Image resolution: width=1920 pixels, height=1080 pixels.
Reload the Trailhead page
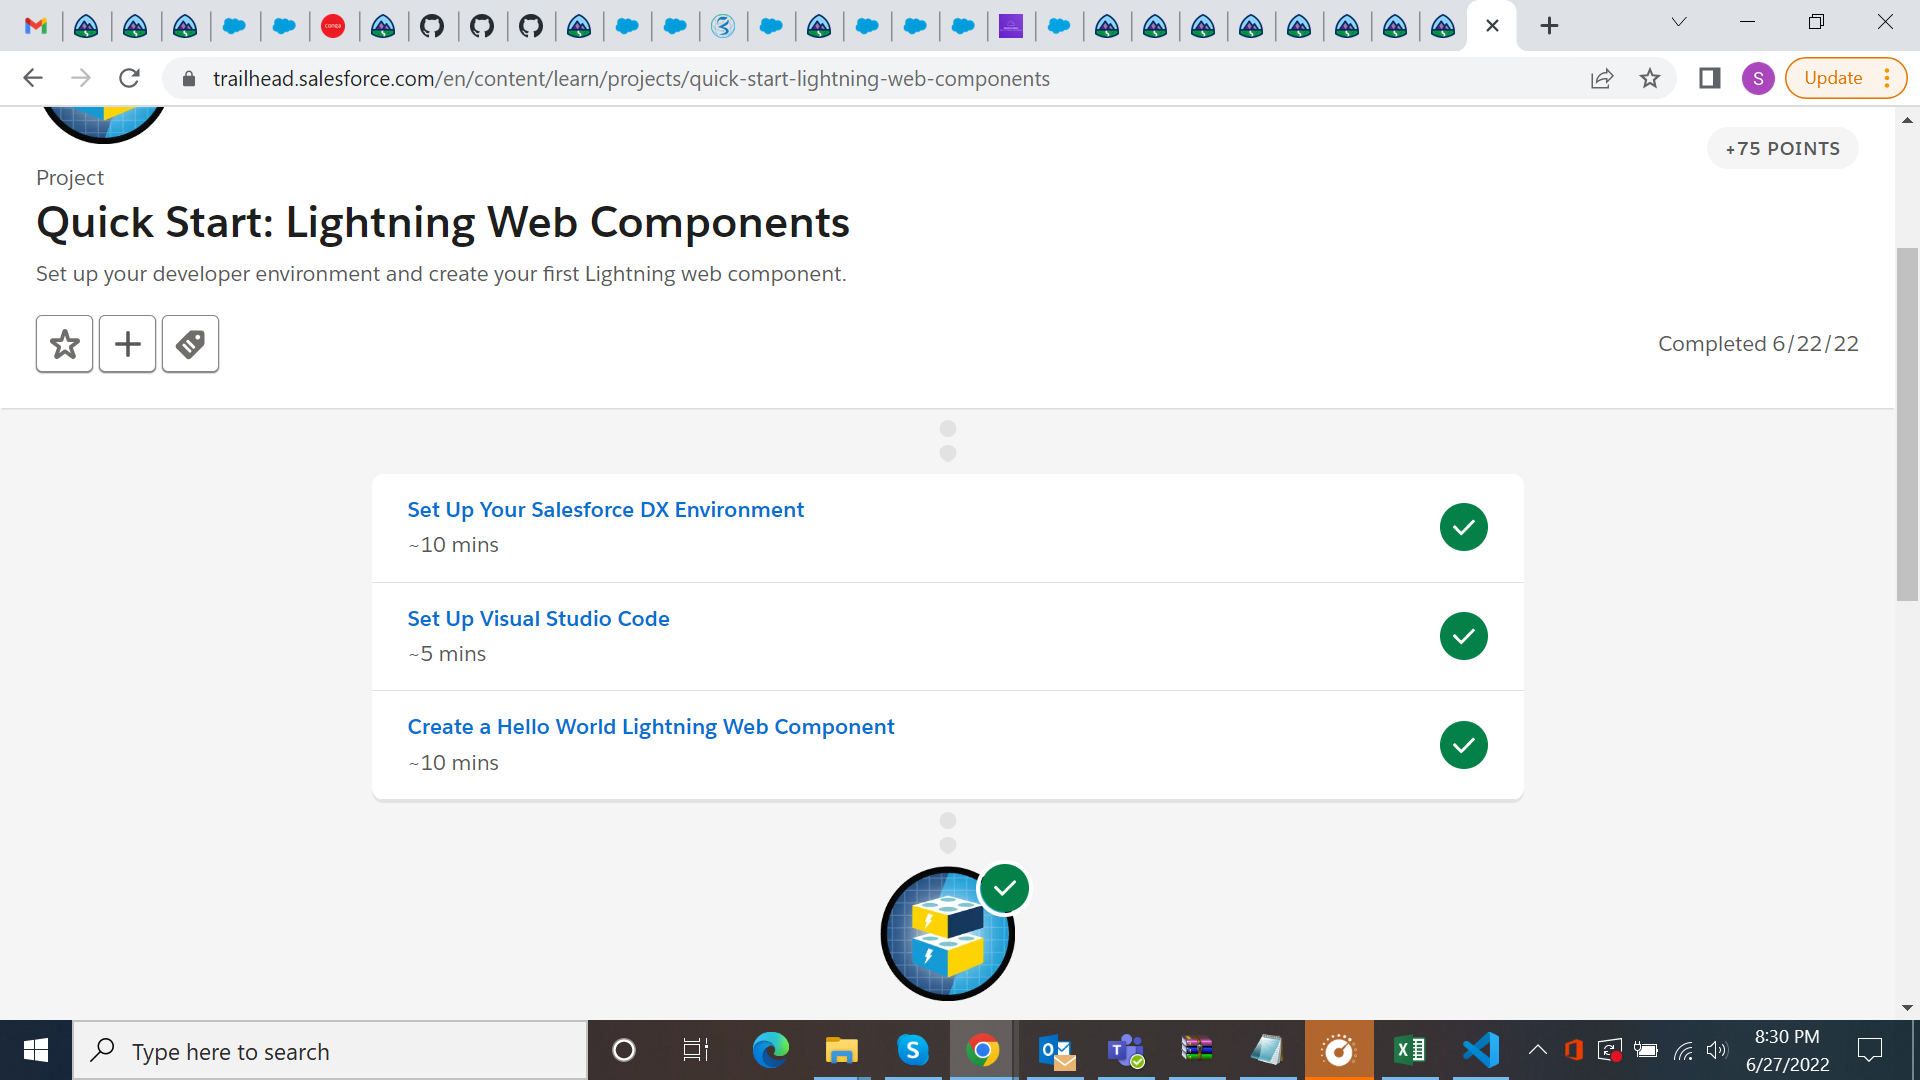click(x=129, y=78)
